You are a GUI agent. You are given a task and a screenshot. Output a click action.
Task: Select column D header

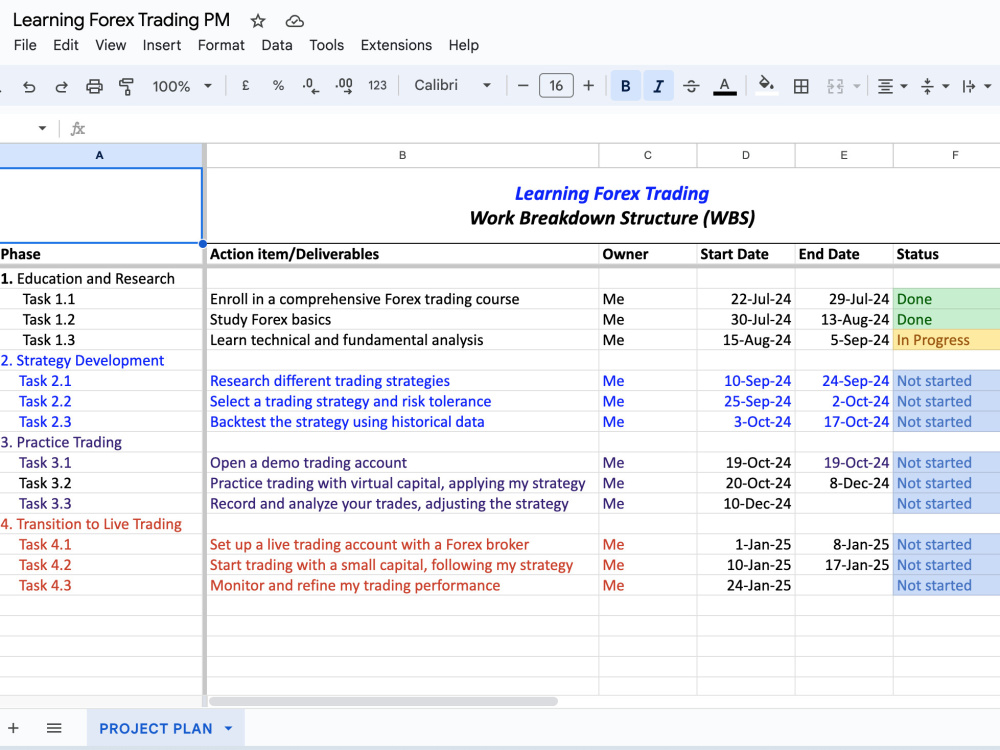pos(746,155)
